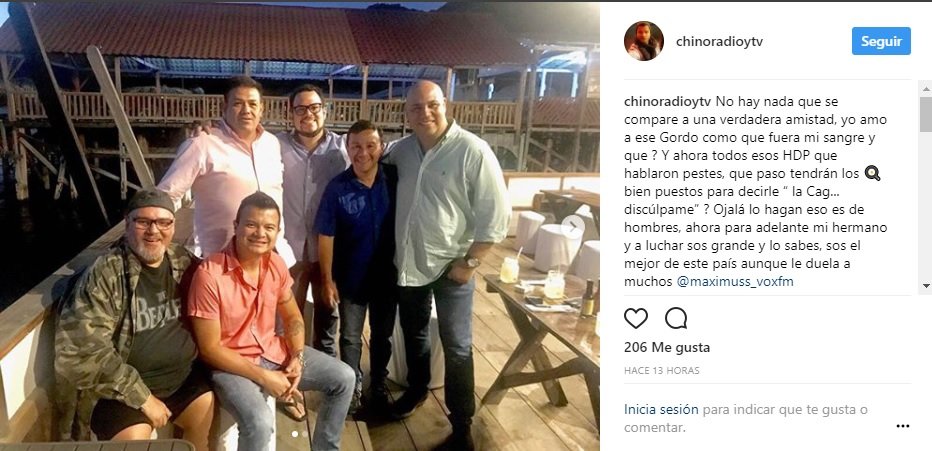Select the second carousel dot indicator
Image resolution: width=932 pixels, height=451 pixels.
coord(305,434)
